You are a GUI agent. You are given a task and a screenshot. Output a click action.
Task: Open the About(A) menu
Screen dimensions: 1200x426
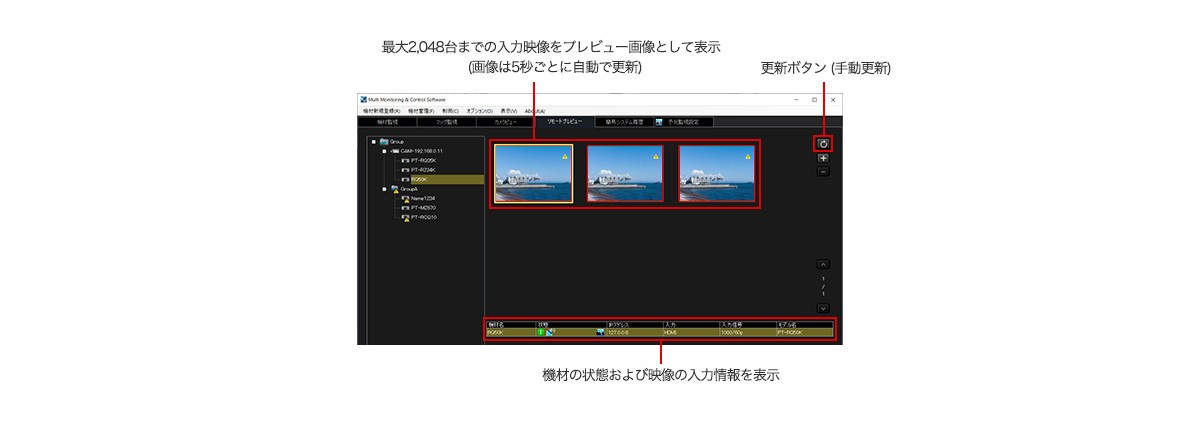(x=535, y=111)
